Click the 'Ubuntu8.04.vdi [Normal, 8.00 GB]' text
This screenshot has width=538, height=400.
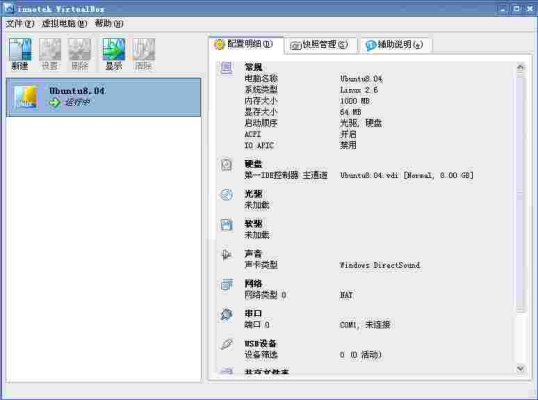(407, 175)
